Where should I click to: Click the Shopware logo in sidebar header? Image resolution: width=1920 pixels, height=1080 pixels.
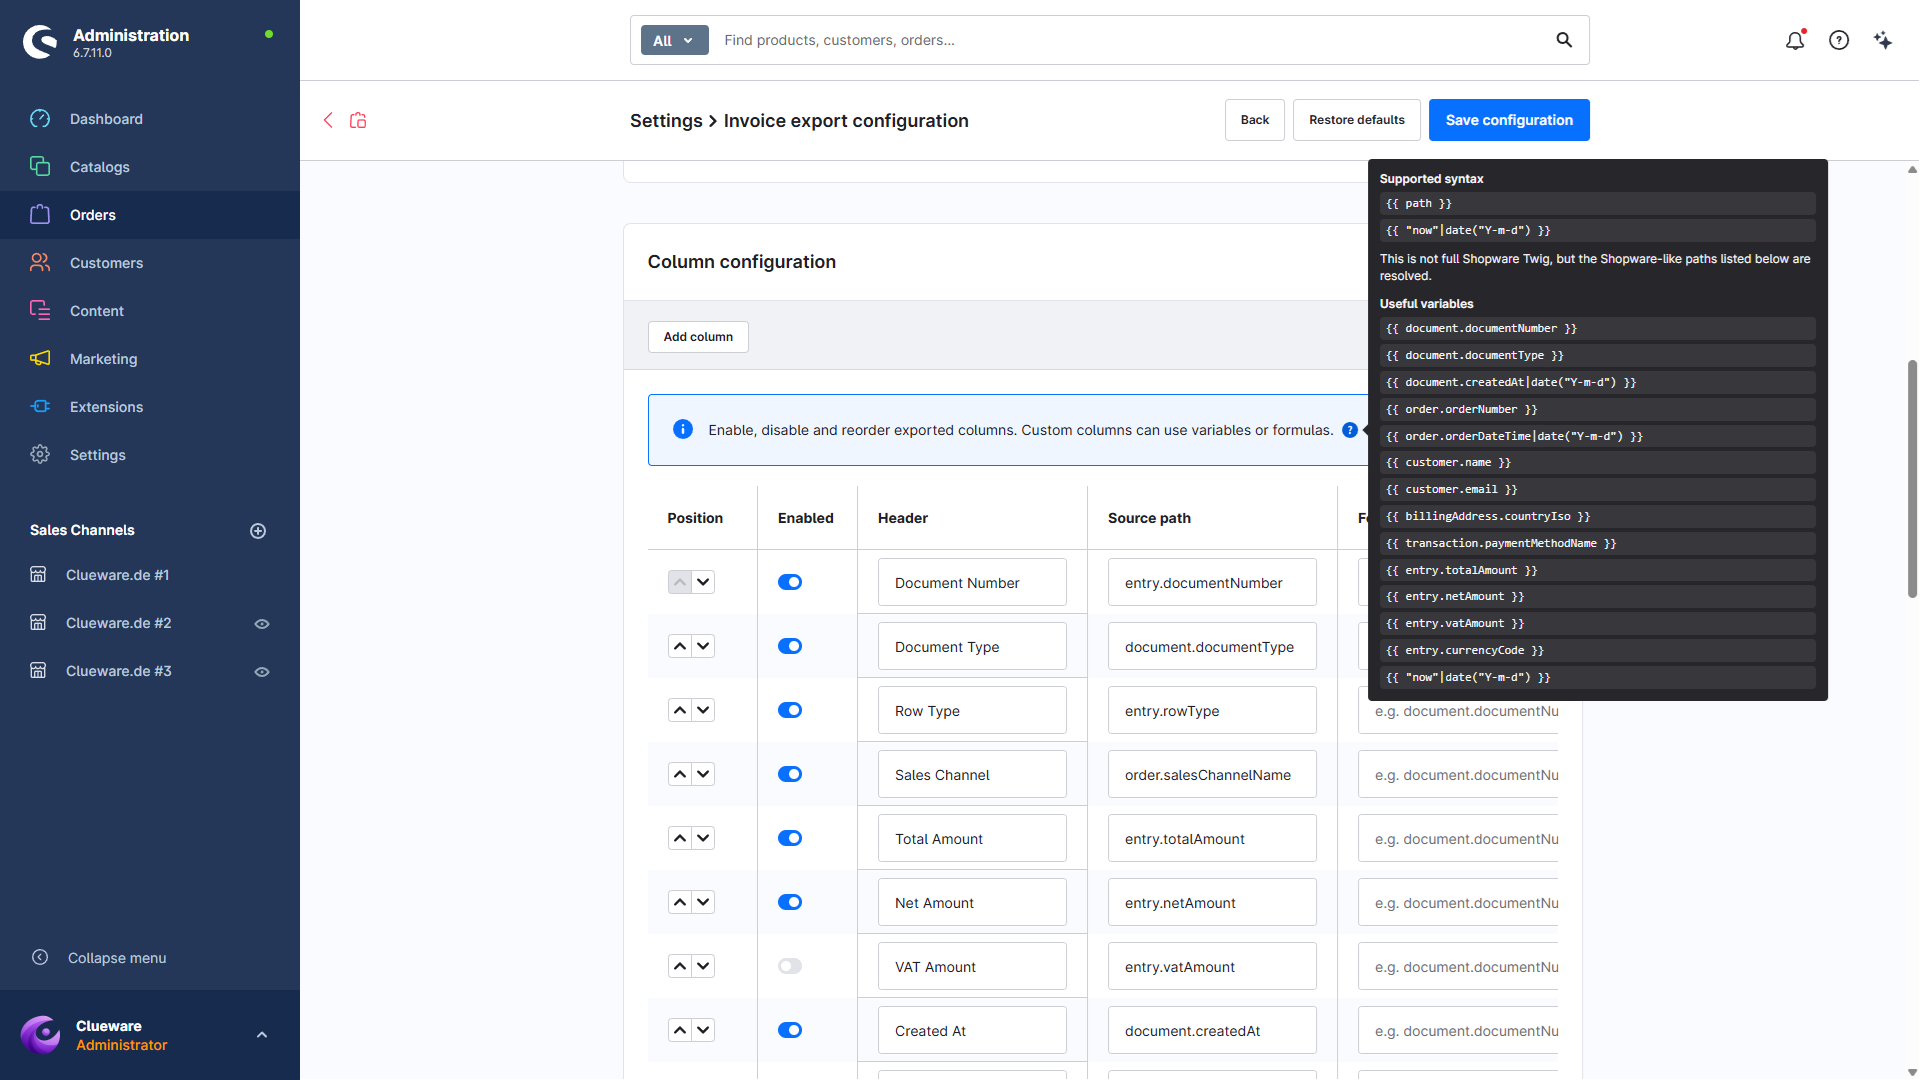tap(40, 42)
